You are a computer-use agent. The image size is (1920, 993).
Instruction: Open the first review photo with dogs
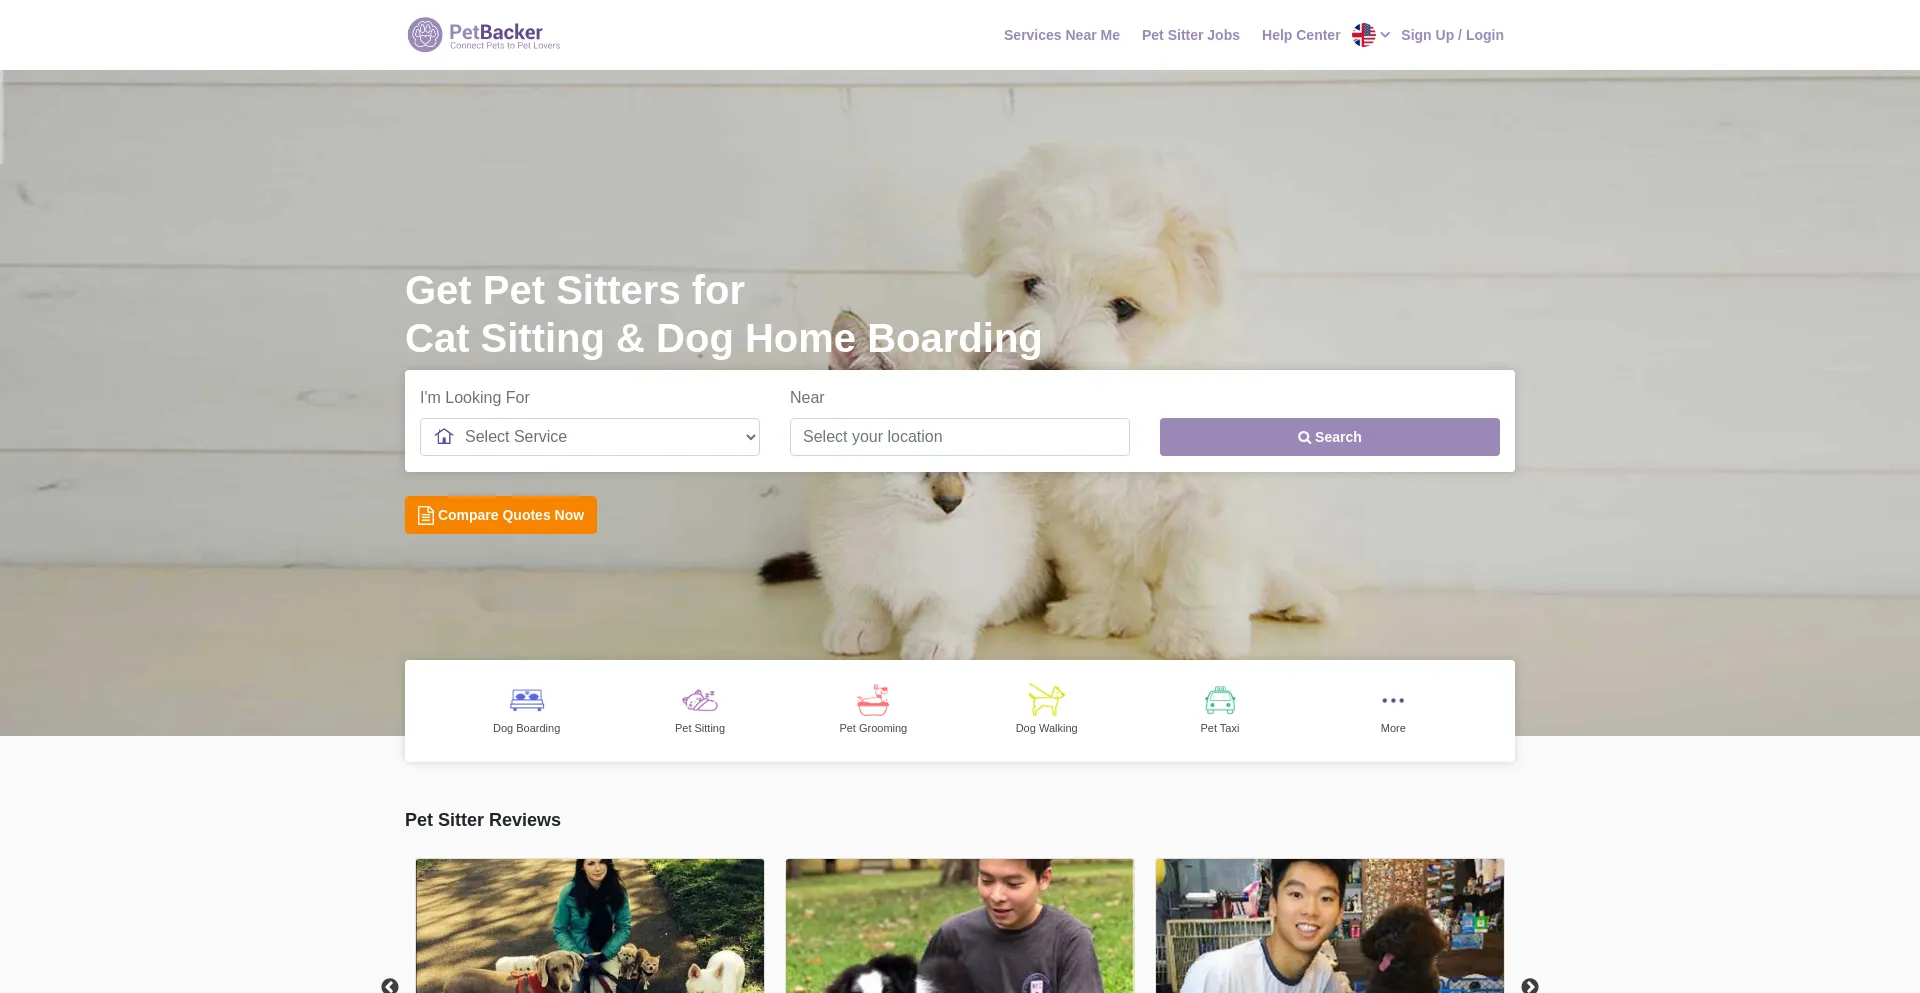point(590,926)
